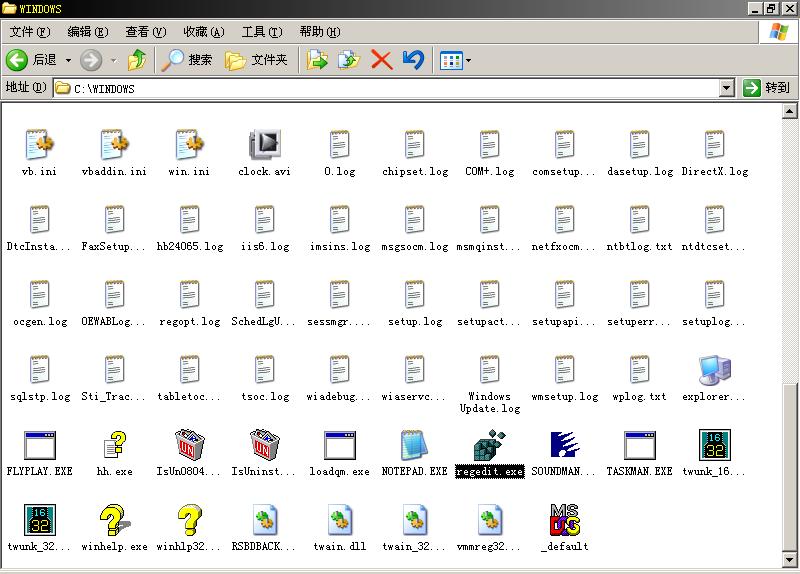
Task: Click the 搜索 (Search) button
Action: (x=188, y=60)
